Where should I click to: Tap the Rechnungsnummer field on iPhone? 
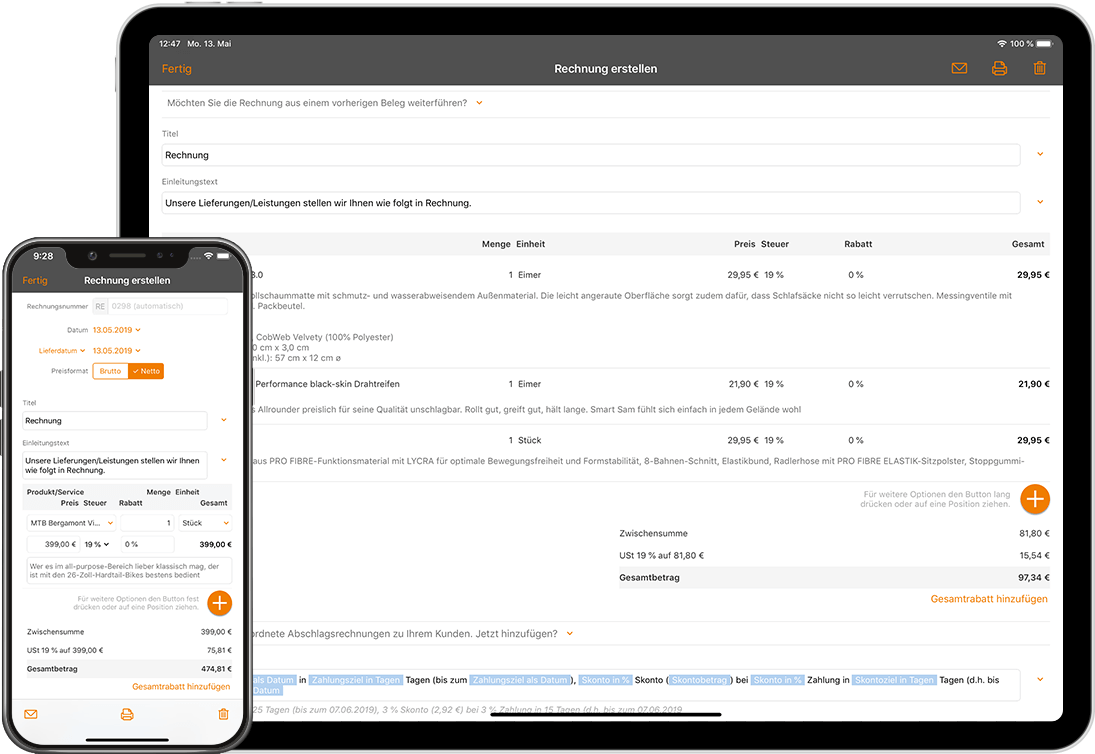(x=160, y=306)
